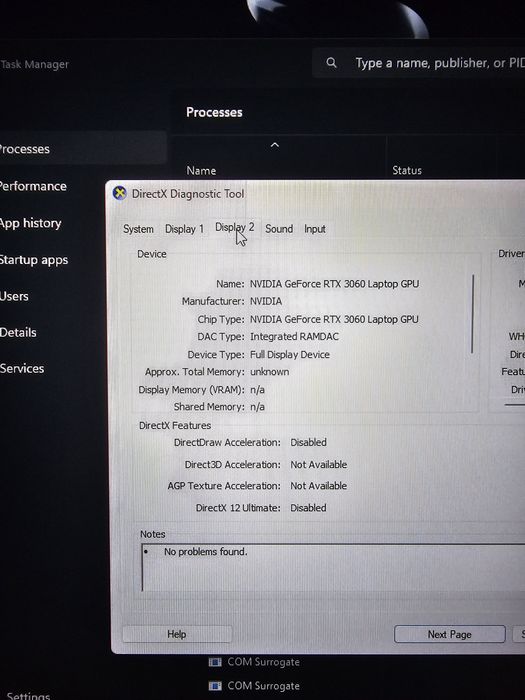Click AGP Texture Acceleration 'Not Available' value
The image size is (525, 700).
pyautogui.click(x=319, y=486)
